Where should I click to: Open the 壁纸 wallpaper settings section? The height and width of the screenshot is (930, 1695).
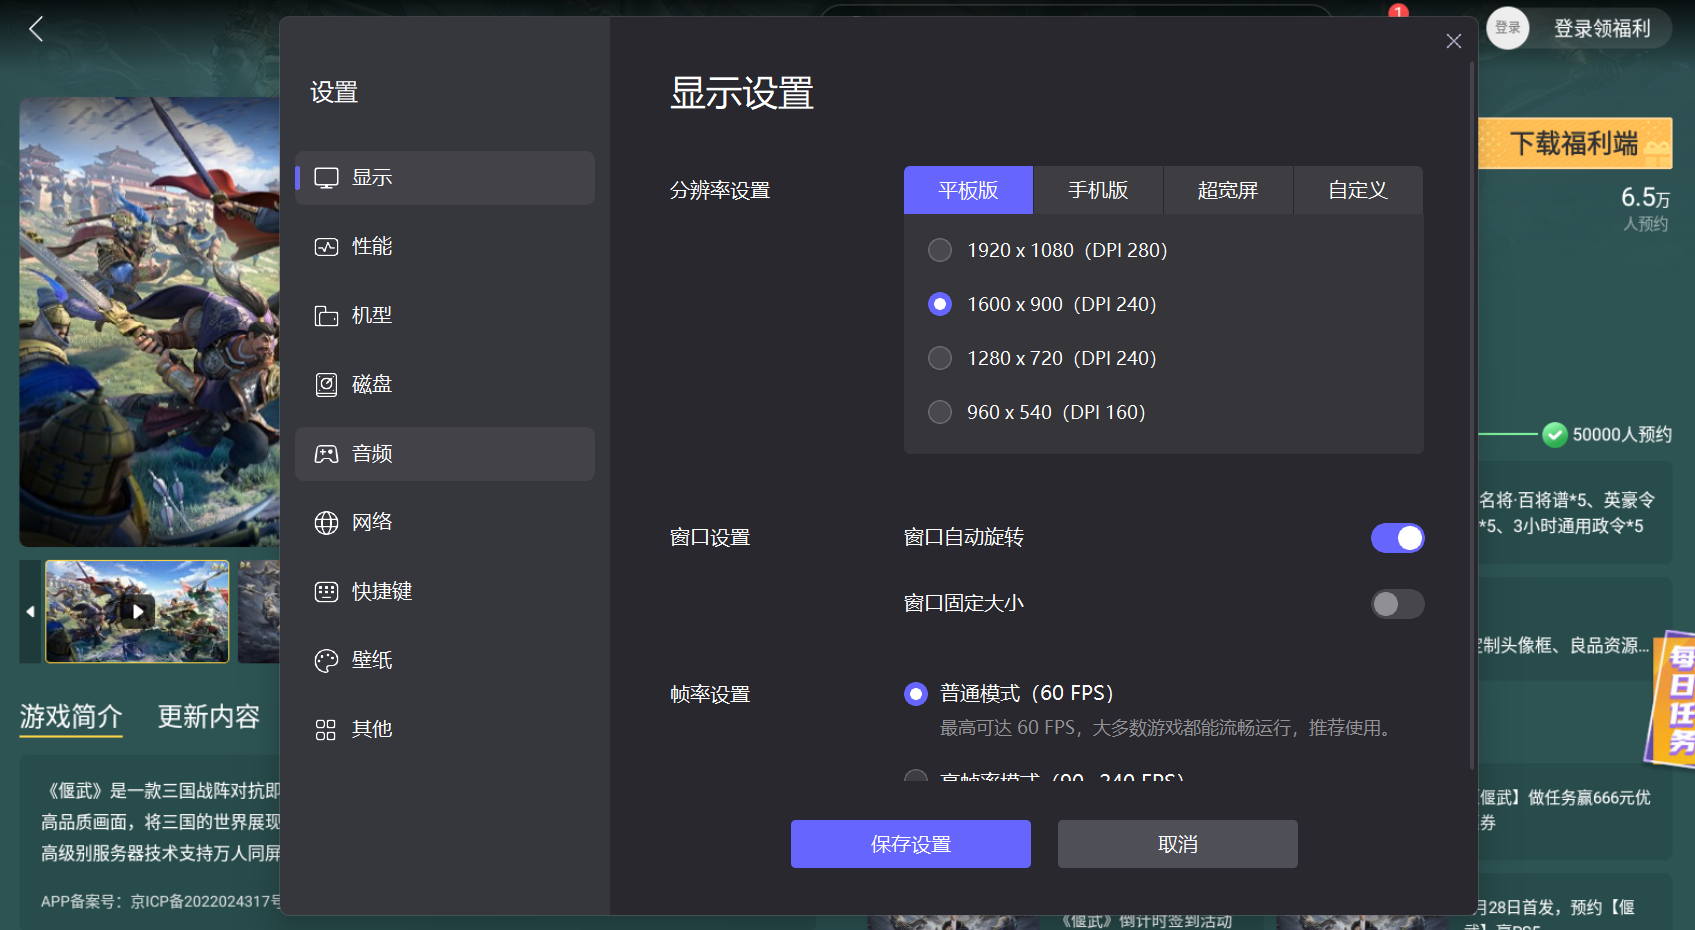click(445, 661)
